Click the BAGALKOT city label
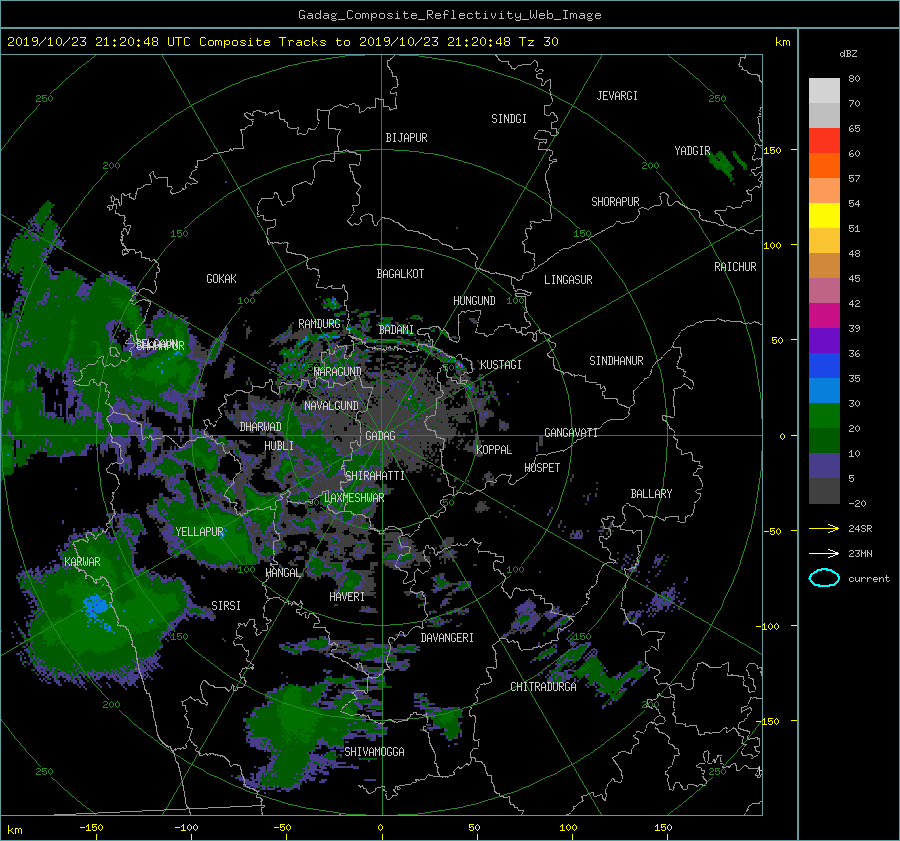 400,274
